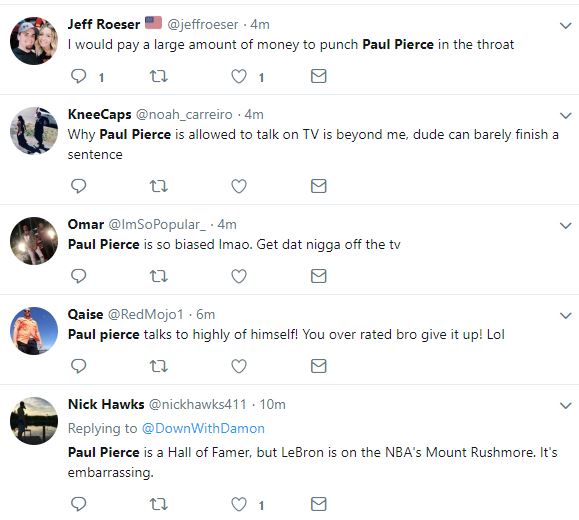Open the @DownWithDamon profile link
The width and height of the screenshot is (579, 520).
(203, 428)
